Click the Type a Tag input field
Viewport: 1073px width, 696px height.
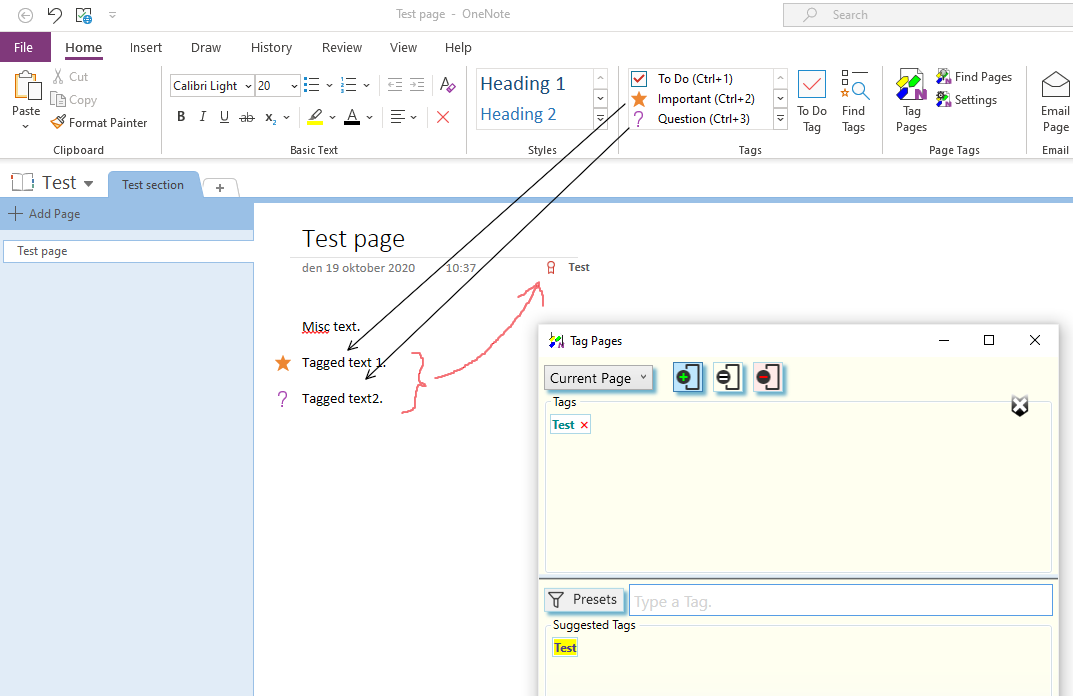coord(840,600)
